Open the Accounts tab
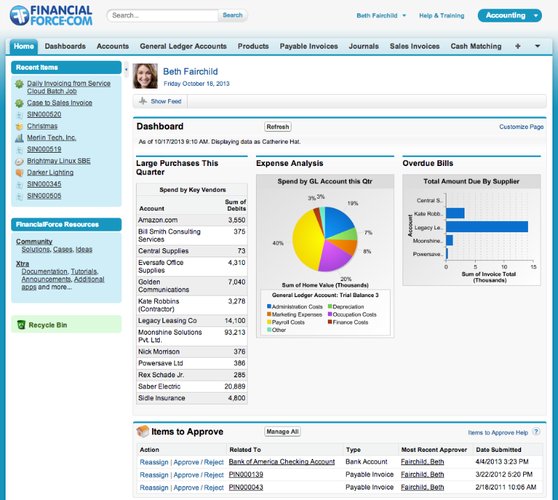The width and height of the screenshot is (558, 500). (x=112, y=46)
